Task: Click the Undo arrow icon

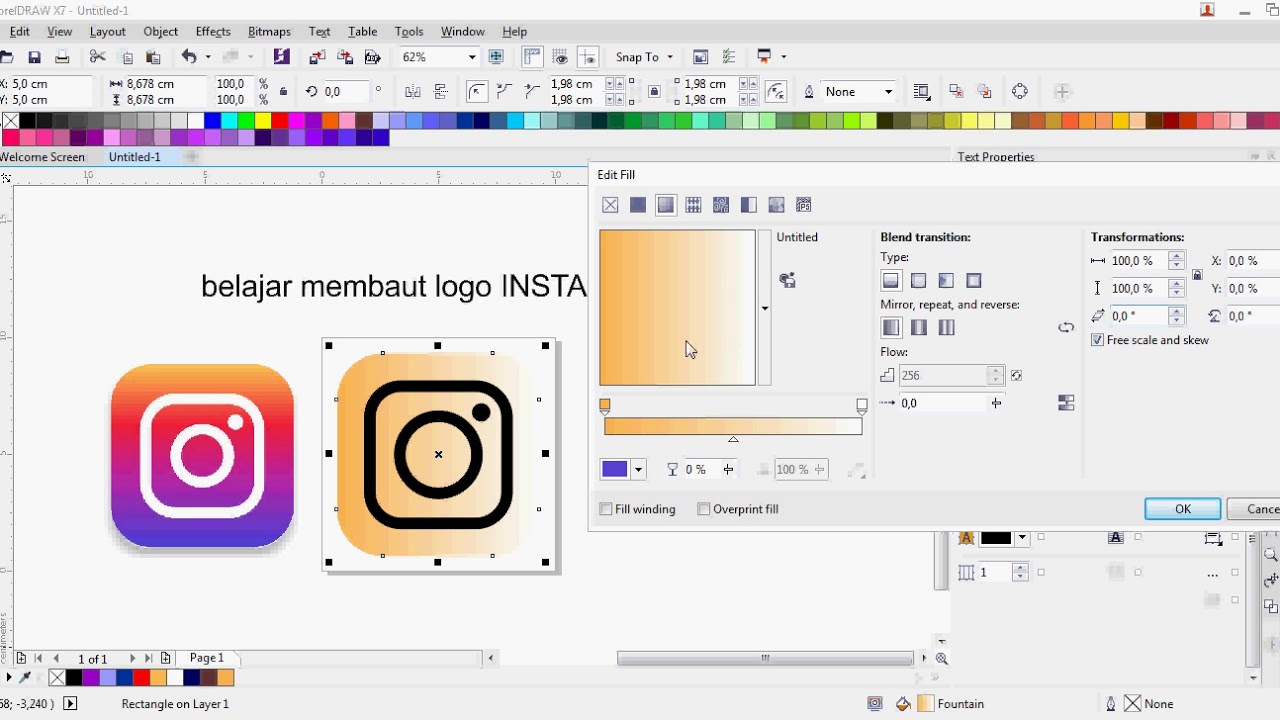Action: [188, 57]
